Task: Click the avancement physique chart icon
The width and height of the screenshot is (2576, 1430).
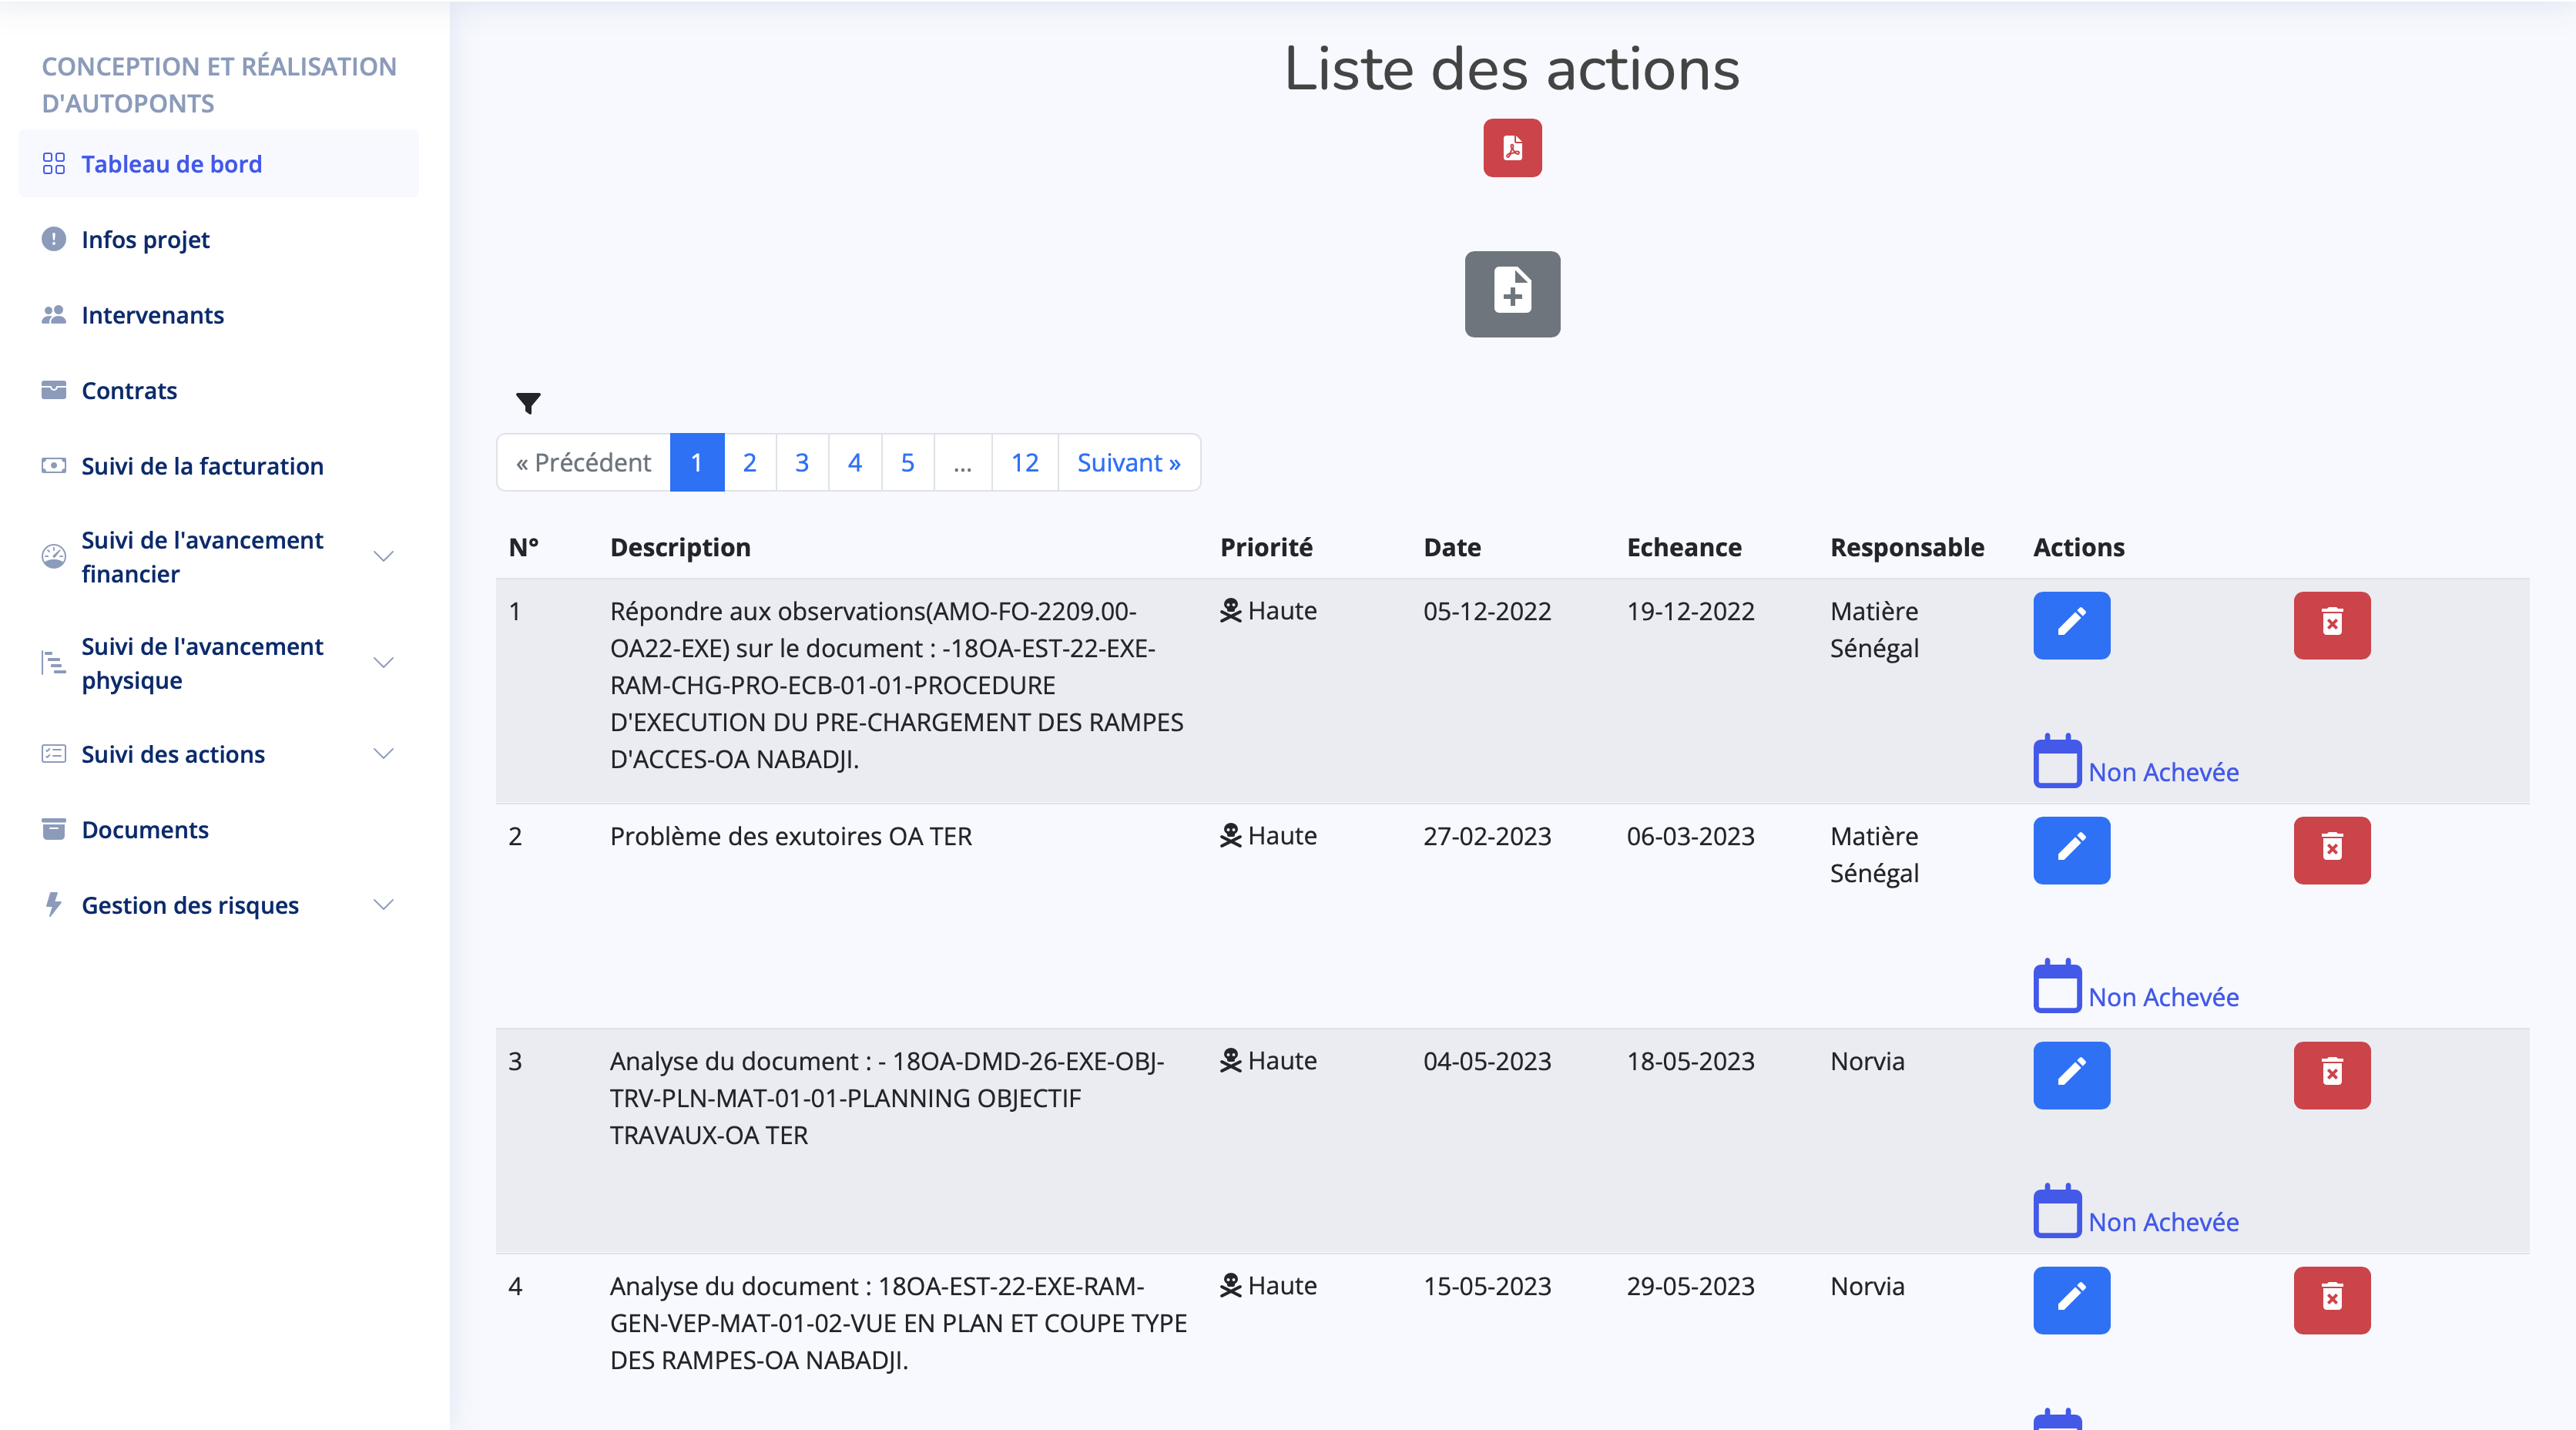Action: [54, 662]
